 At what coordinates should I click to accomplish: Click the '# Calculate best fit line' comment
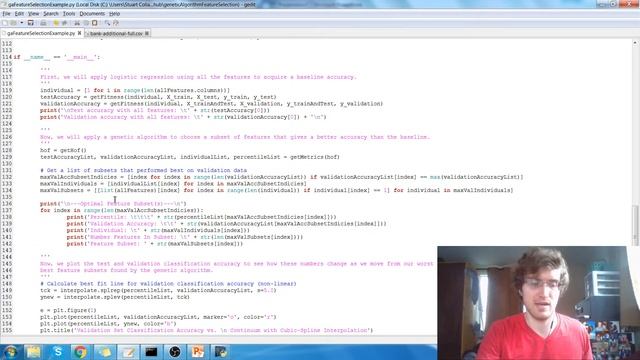pos(168,284)
